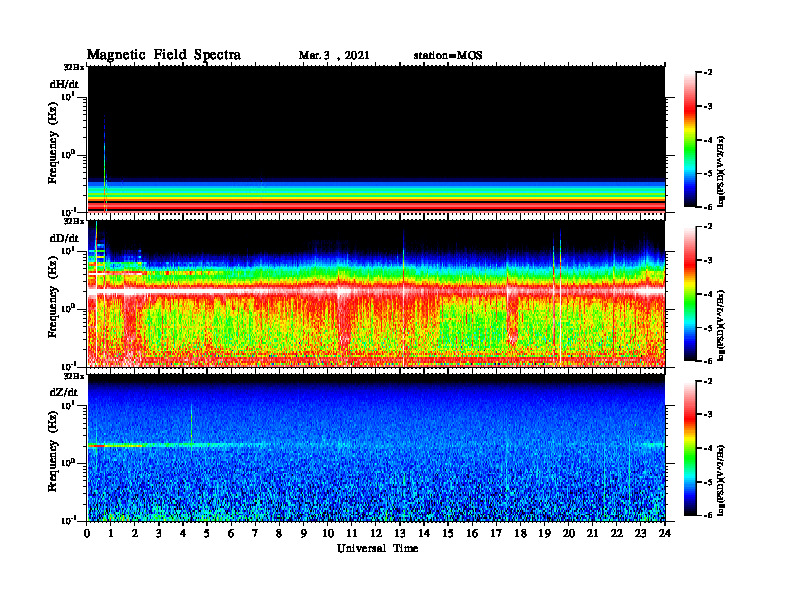Click the "6" hour tick label
Viewport: 792px width, 612px height.
click(231, 533)
